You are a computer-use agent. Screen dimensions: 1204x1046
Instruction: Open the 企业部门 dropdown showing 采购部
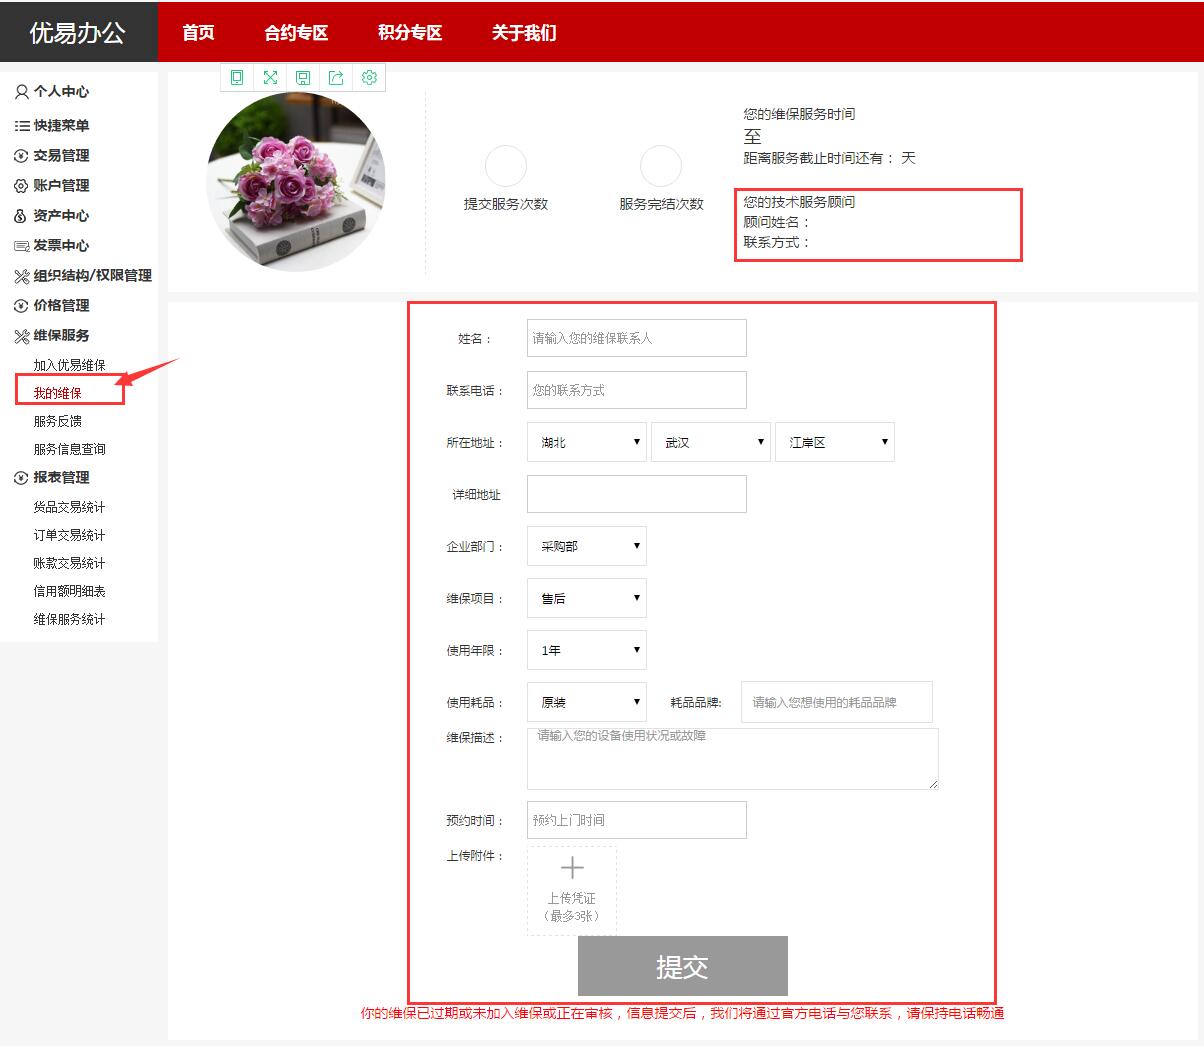pyautogui.click(x=586, y=546)
